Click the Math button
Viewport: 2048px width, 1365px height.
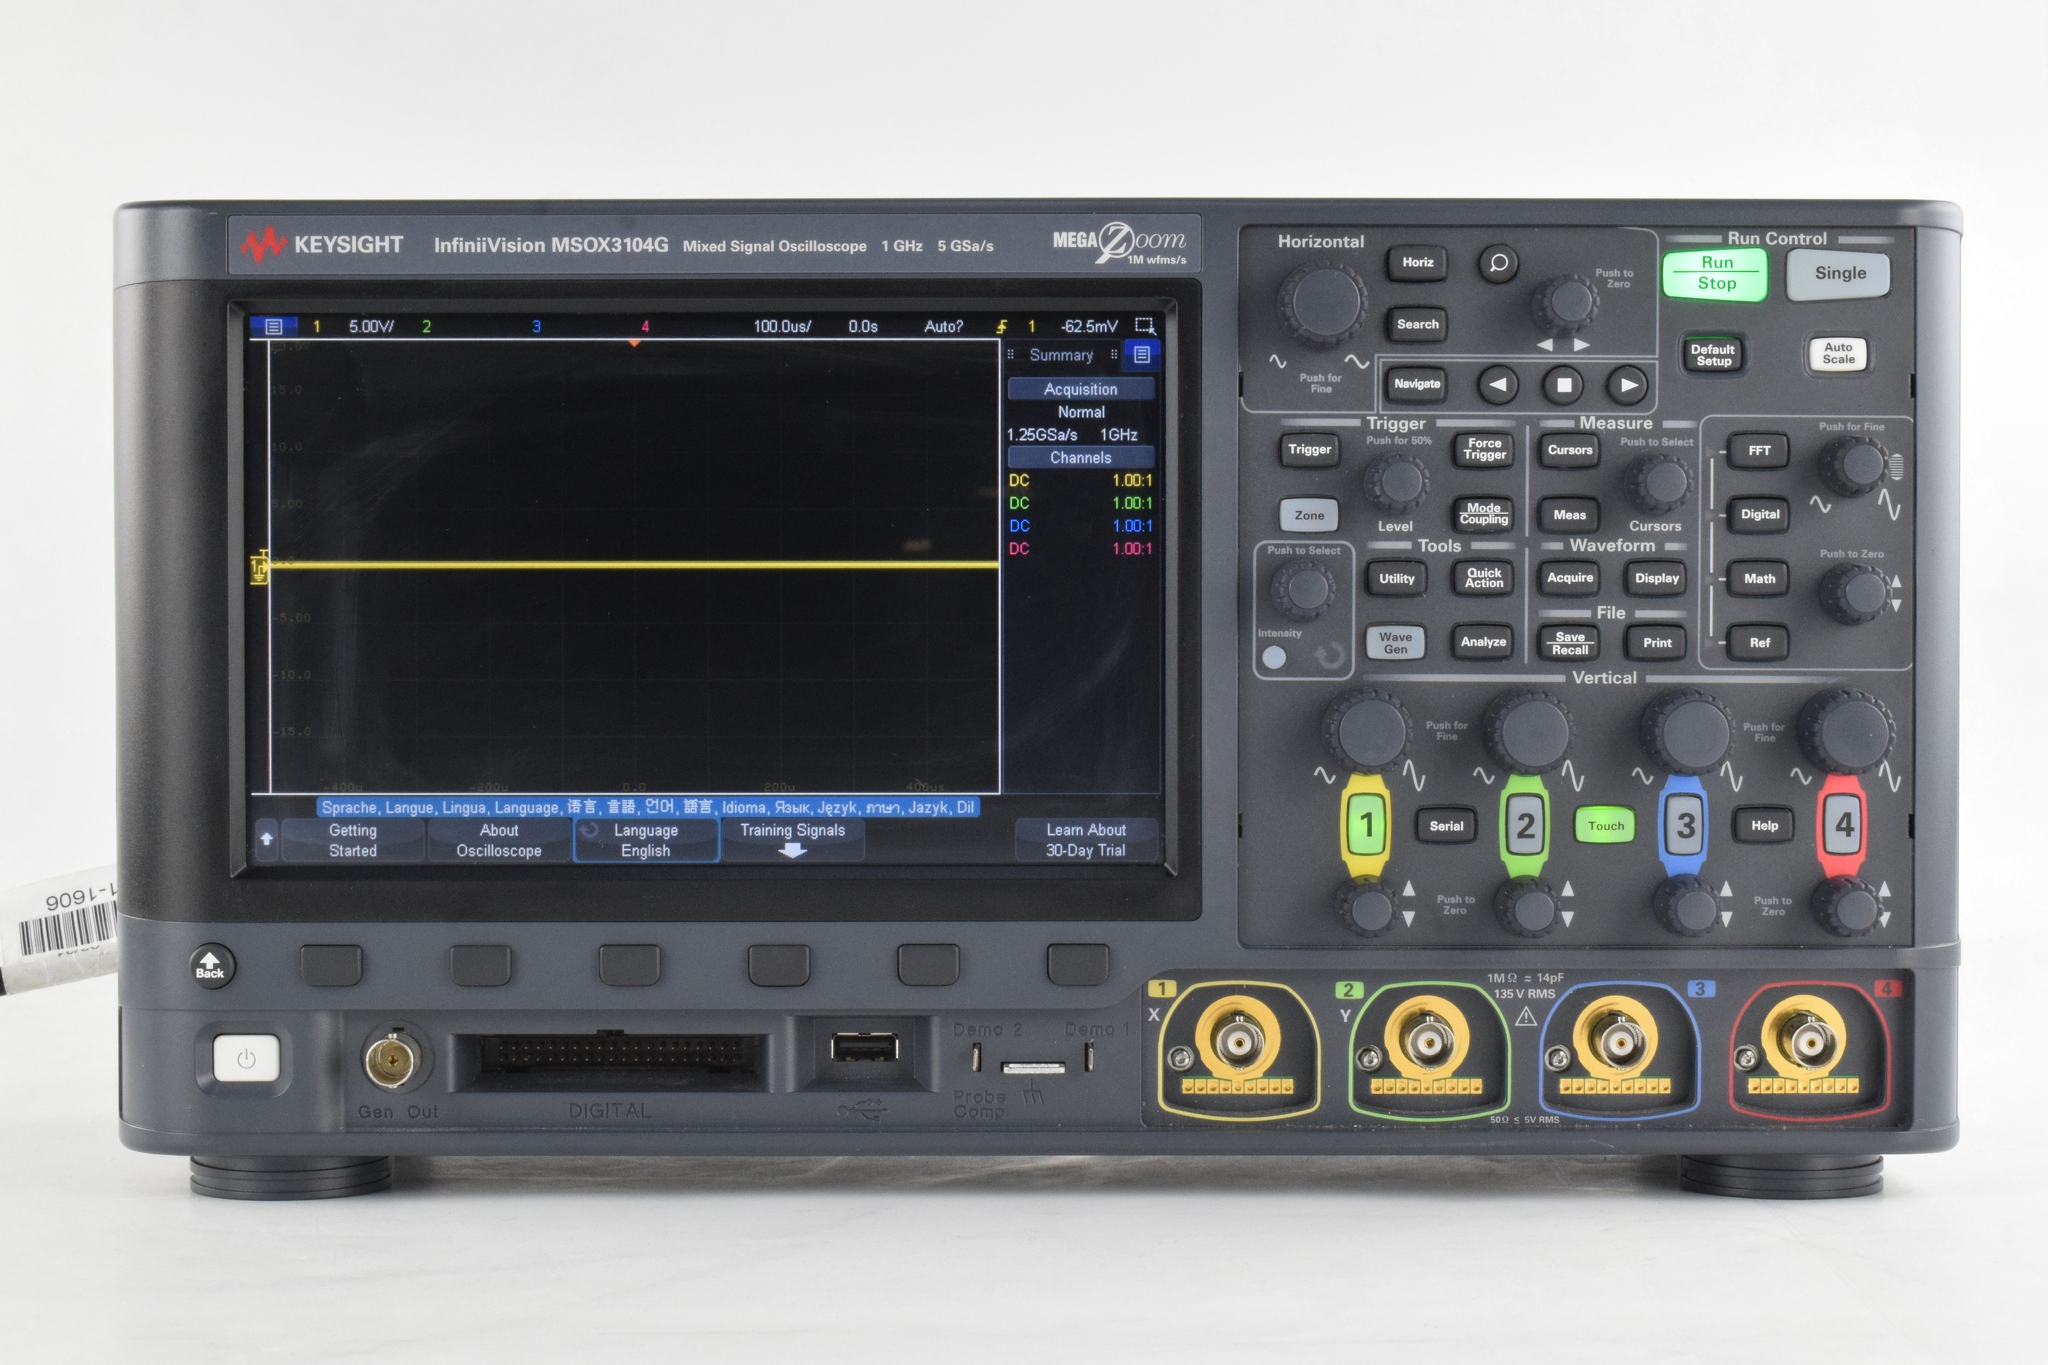[x=1760, y=579]
